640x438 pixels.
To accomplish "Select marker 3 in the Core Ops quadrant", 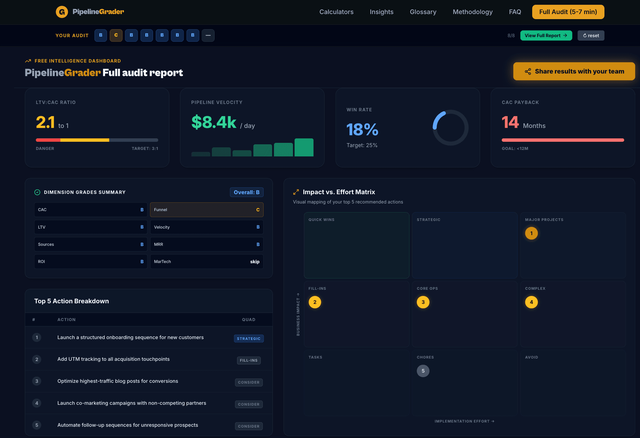I will point(423,302).
